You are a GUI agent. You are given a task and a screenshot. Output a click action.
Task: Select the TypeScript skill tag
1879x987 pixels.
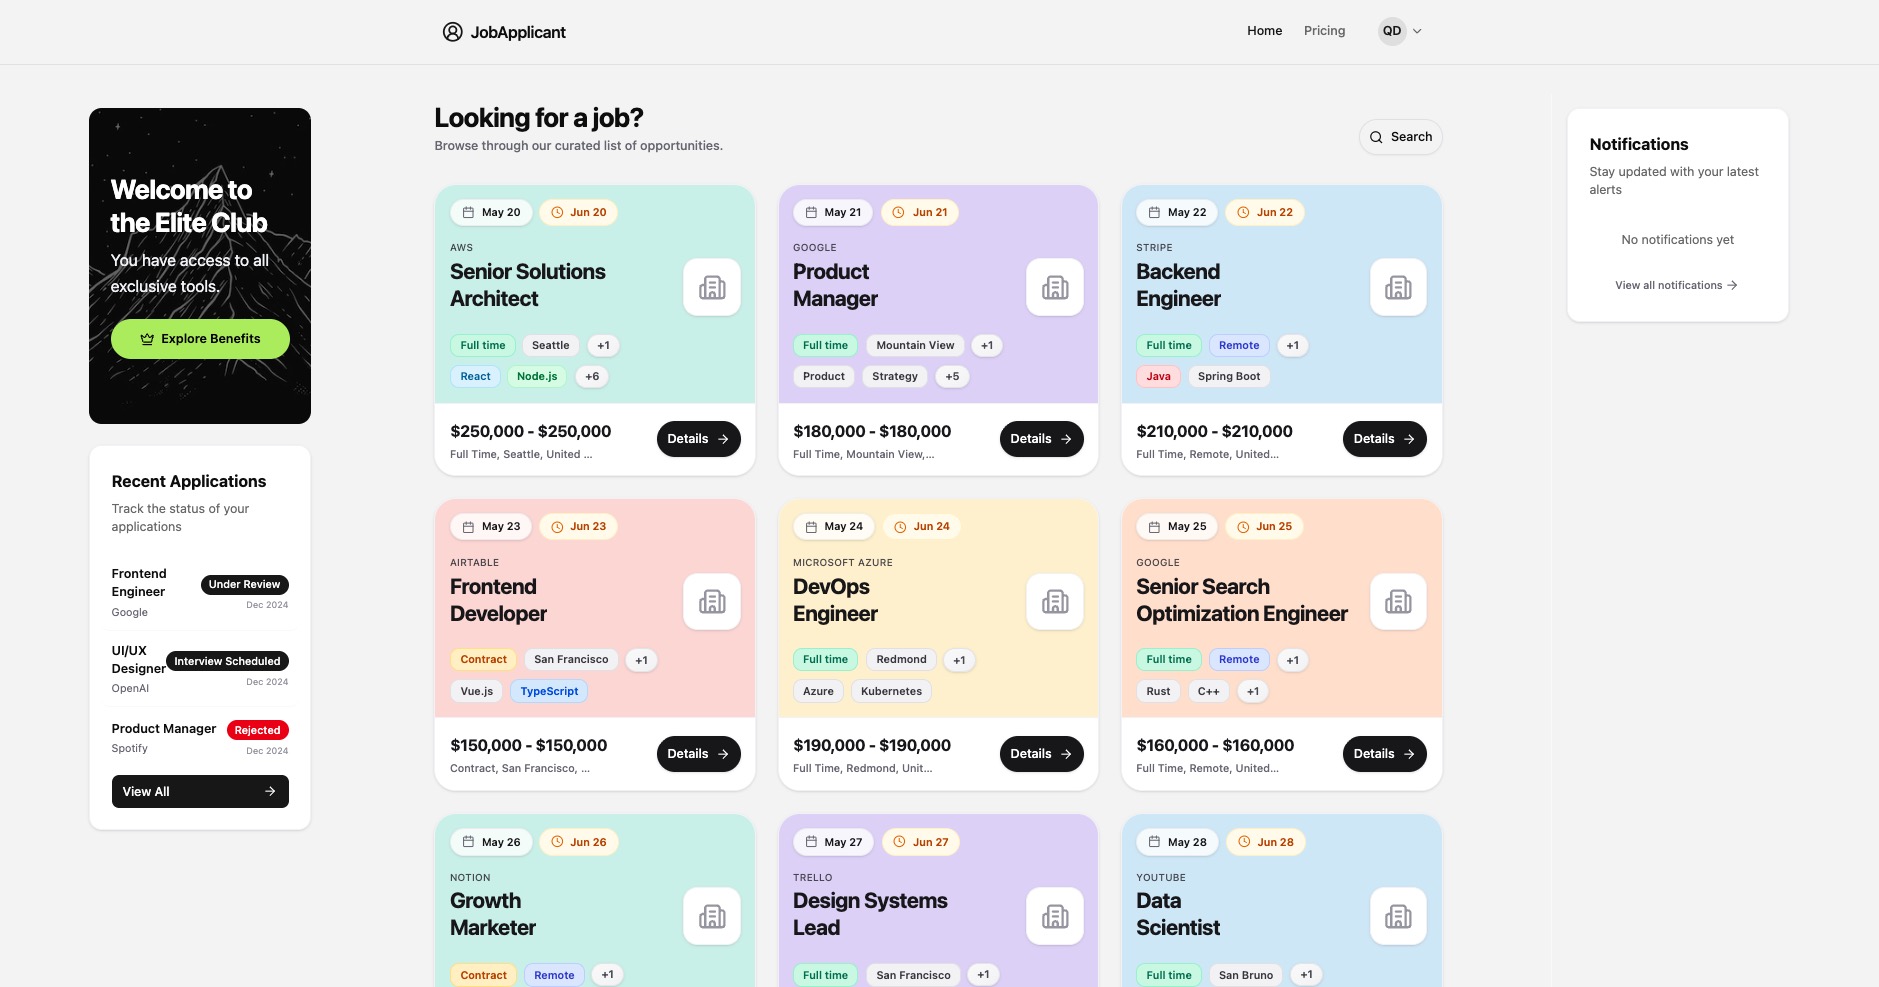tap(549, 691)
